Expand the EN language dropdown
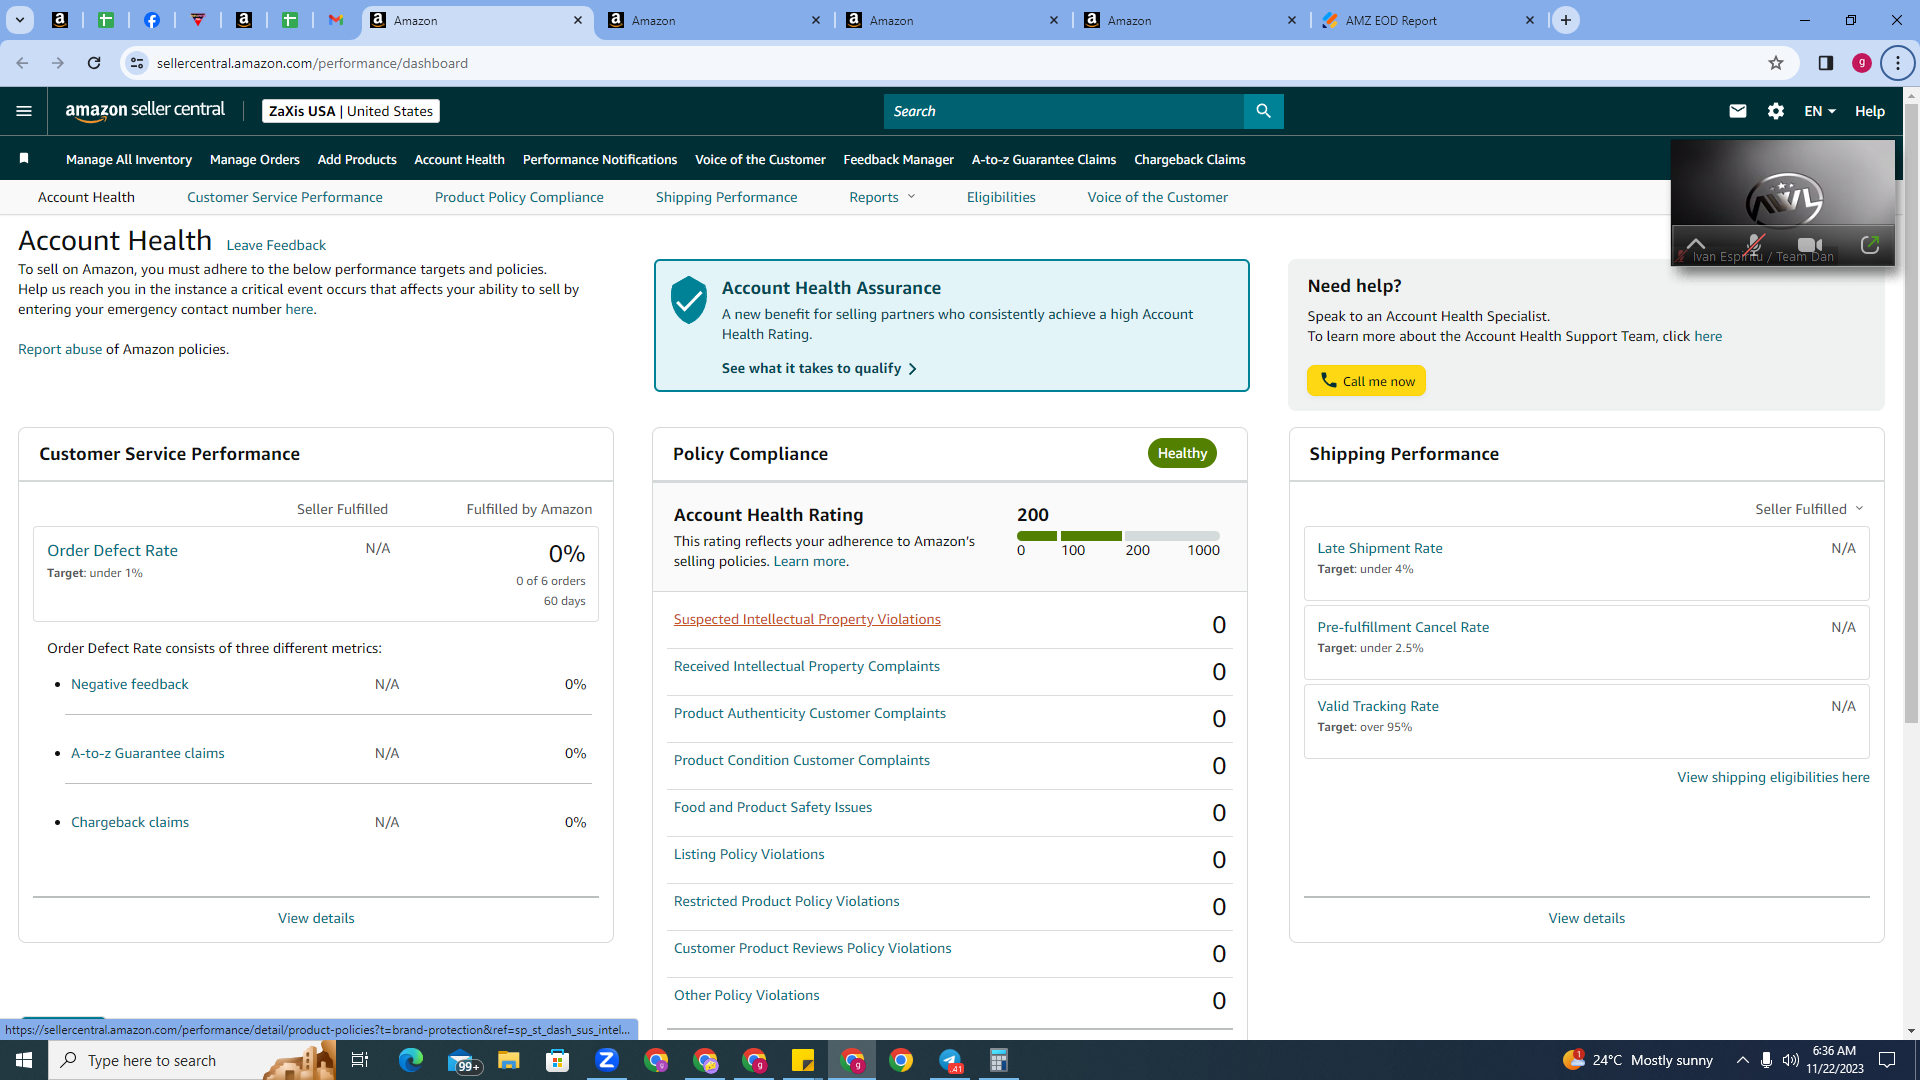This screenshot has width=1920, height=1080. click(x=1820, y=111)
